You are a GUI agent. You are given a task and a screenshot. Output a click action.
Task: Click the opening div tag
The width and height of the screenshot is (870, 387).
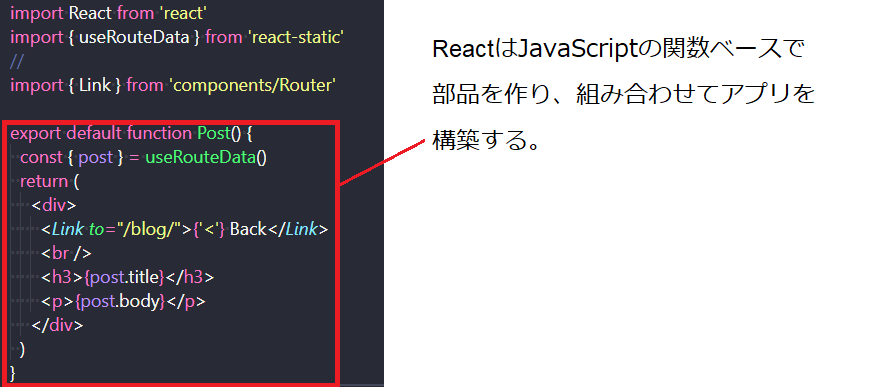click(54, 205)
